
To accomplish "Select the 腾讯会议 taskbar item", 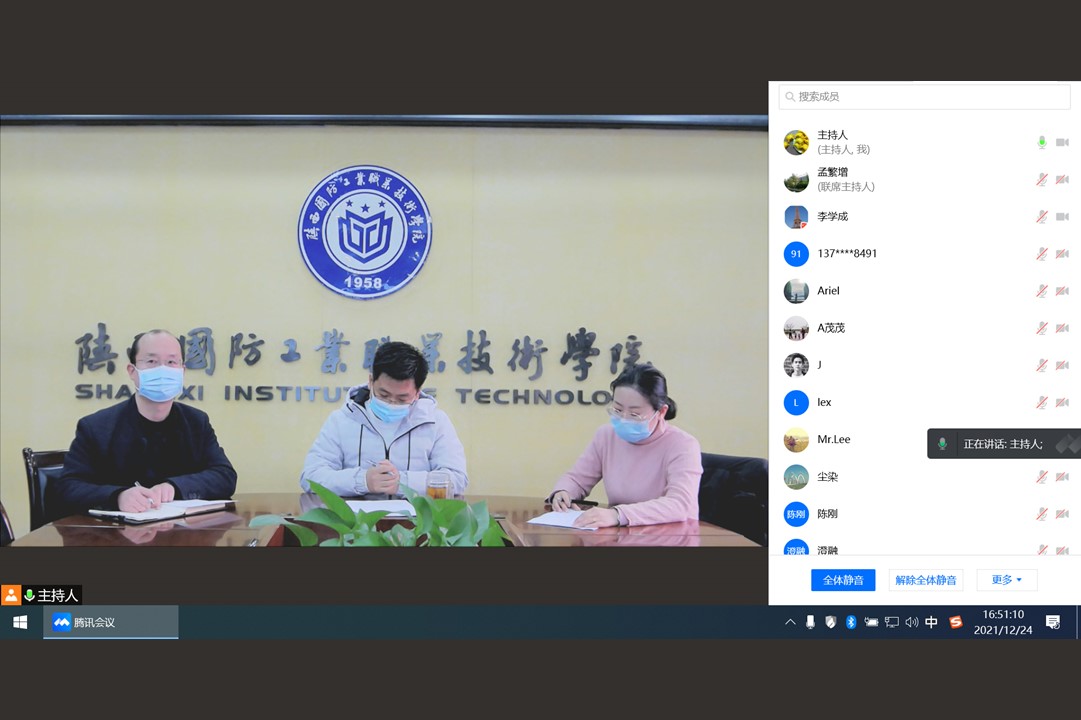I will click(x=110, y=622).
